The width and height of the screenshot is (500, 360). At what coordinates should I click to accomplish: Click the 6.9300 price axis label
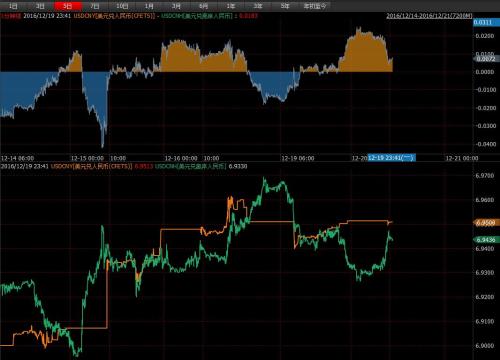pyautogui.click(x=485, y=273)
